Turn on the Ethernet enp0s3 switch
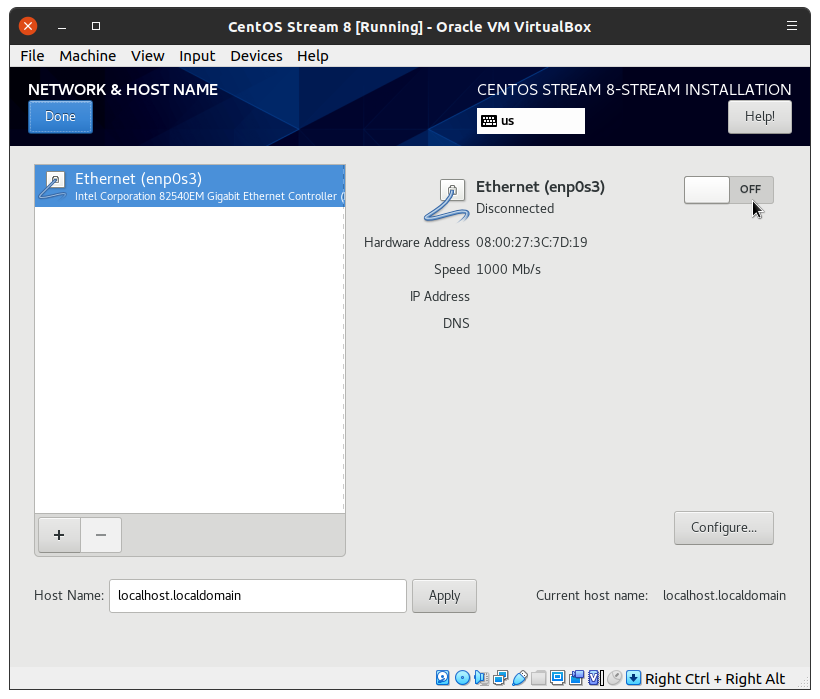The image size is (820, 699). pyautogui.click(x=728, y=189)
